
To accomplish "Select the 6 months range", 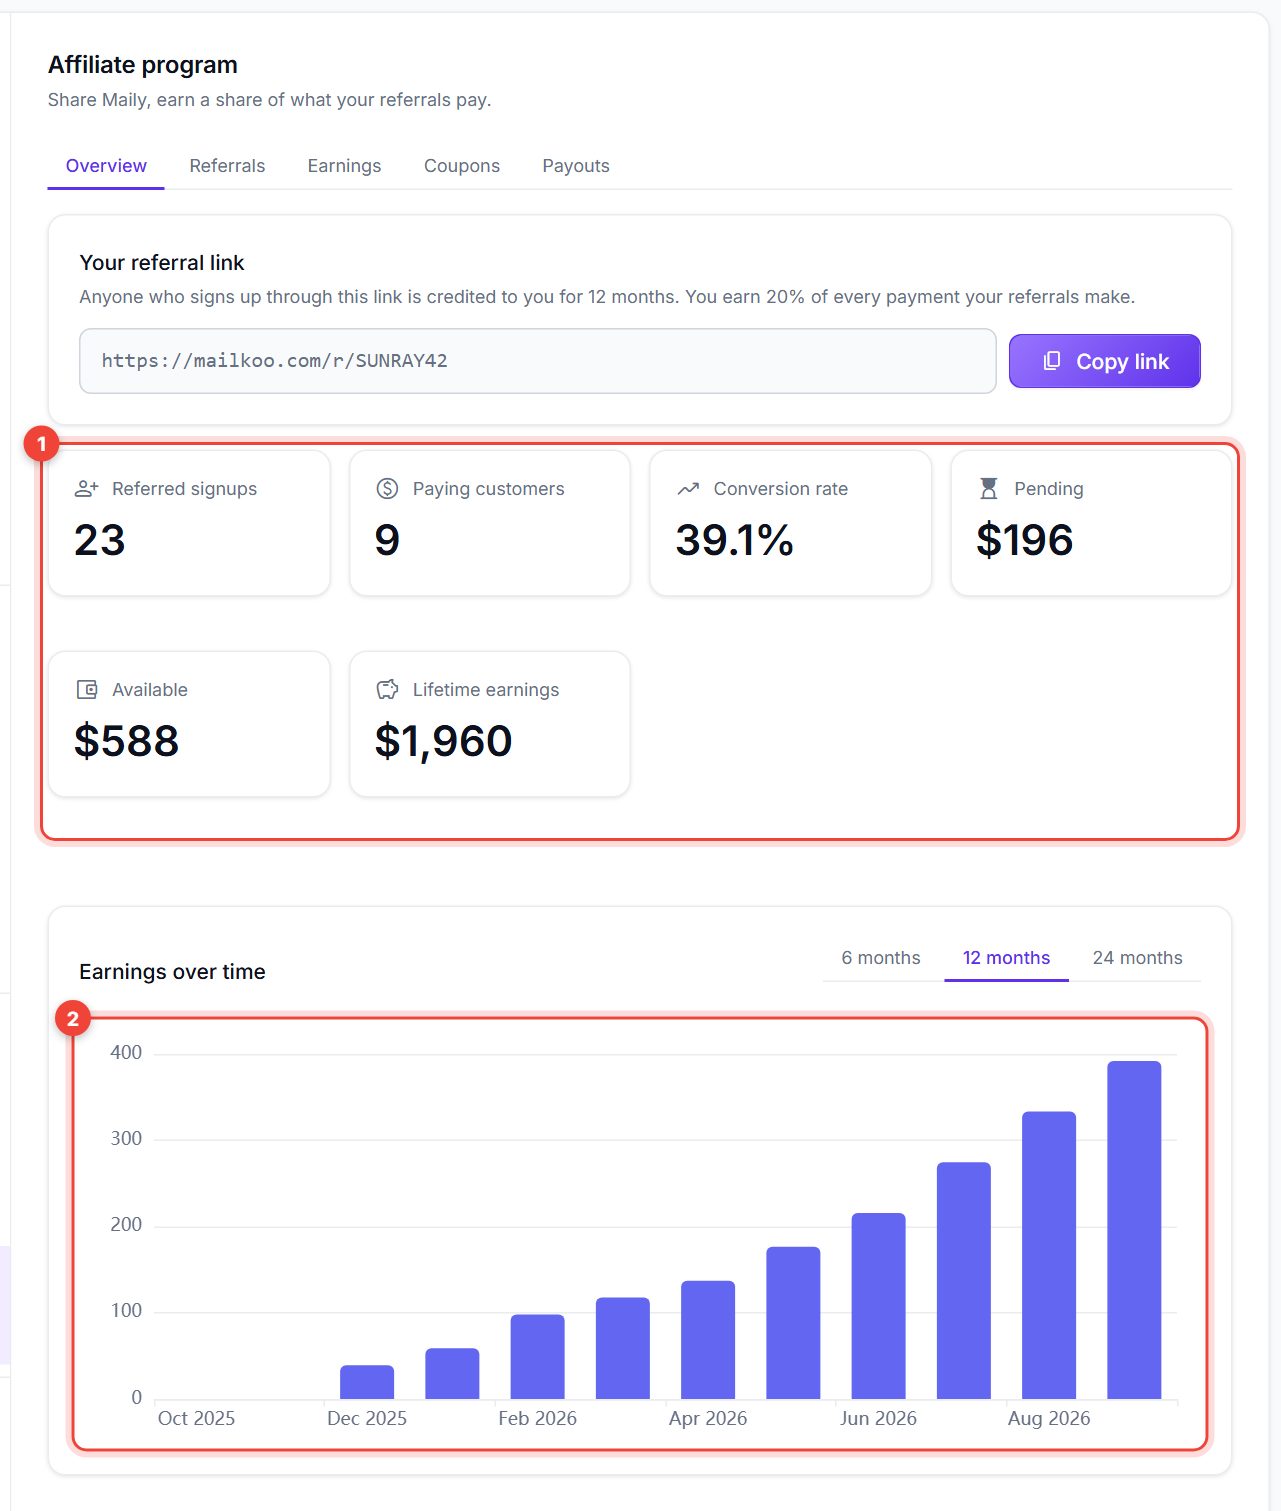I will (x=880, y=958).
